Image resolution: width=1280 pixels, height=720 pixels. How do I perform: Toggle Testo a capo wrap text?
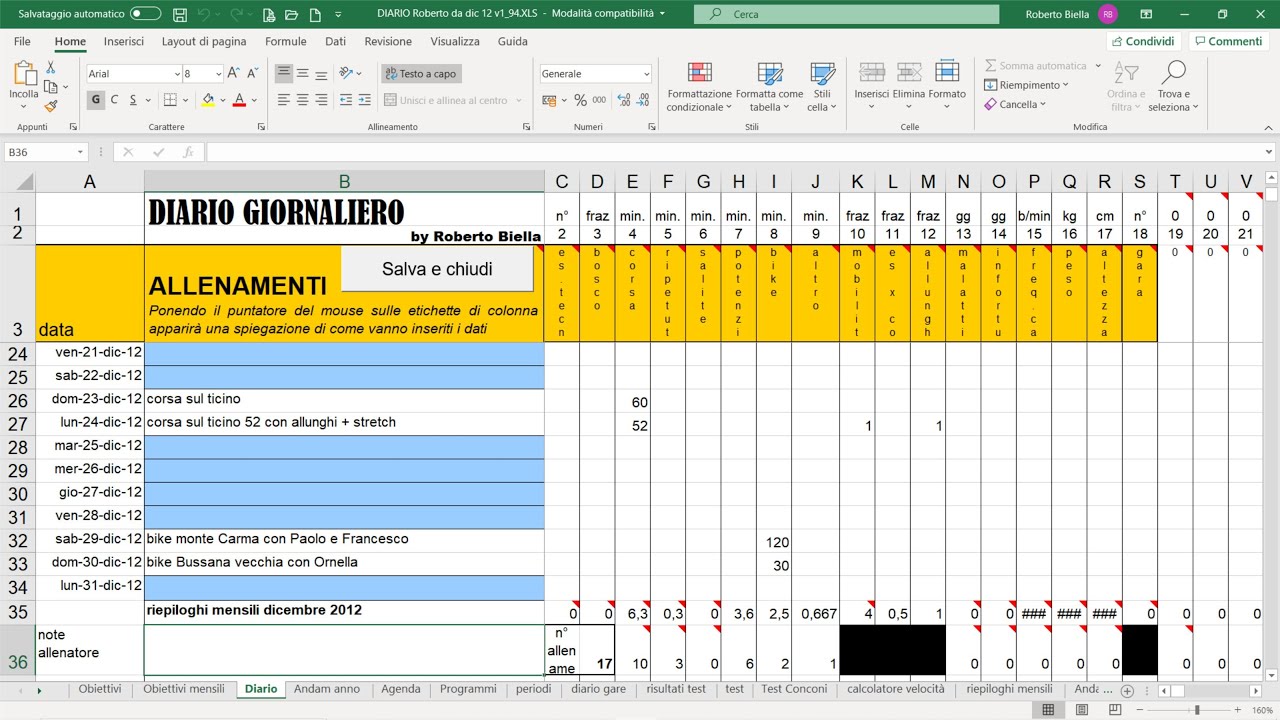(x=421, y=74)
